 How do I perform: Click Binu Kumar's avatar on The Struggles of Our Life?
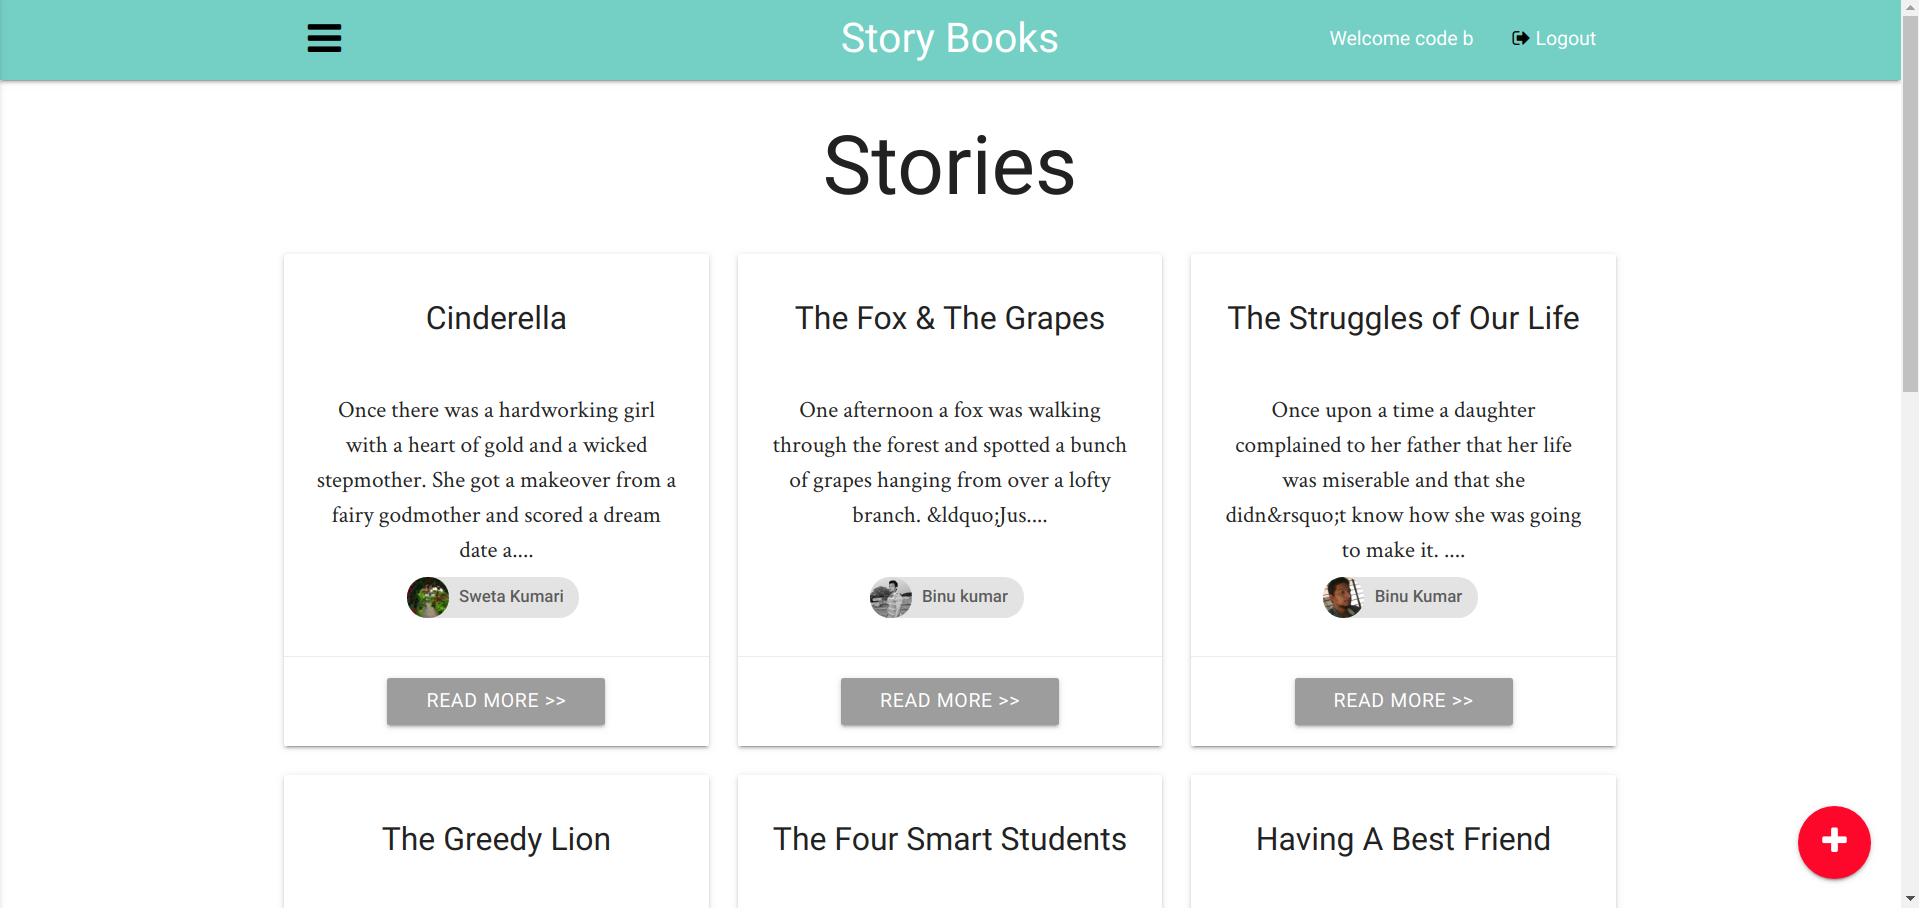pos(1343,597)
